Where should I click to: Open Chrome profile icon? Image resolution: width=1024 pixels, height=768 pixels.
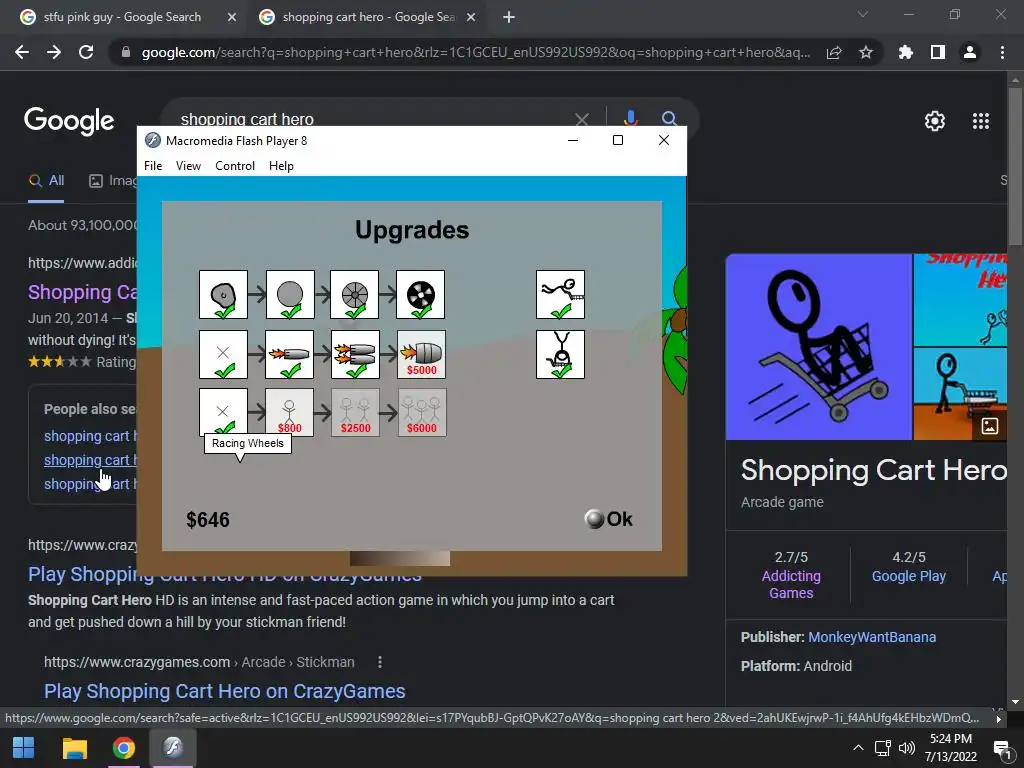click(x=970, y=52)
